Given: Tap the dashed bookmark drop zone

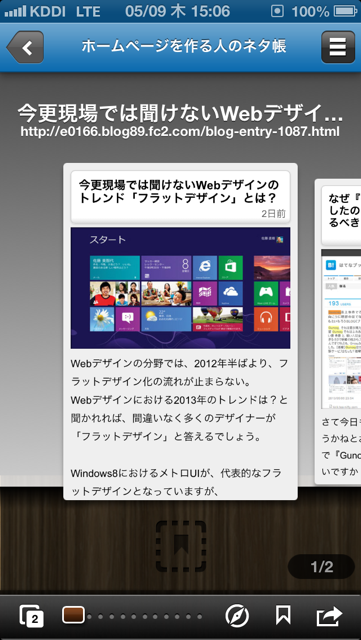Looking at the screenshot, I should [181, 546].
